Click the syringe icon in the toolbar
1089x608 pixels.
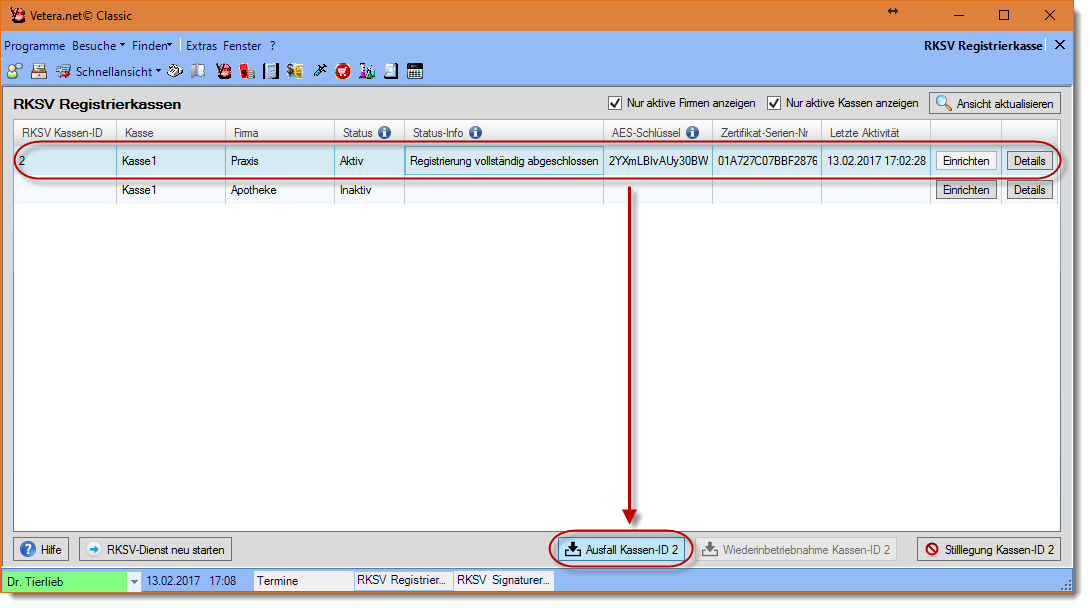tap(320, 71)
